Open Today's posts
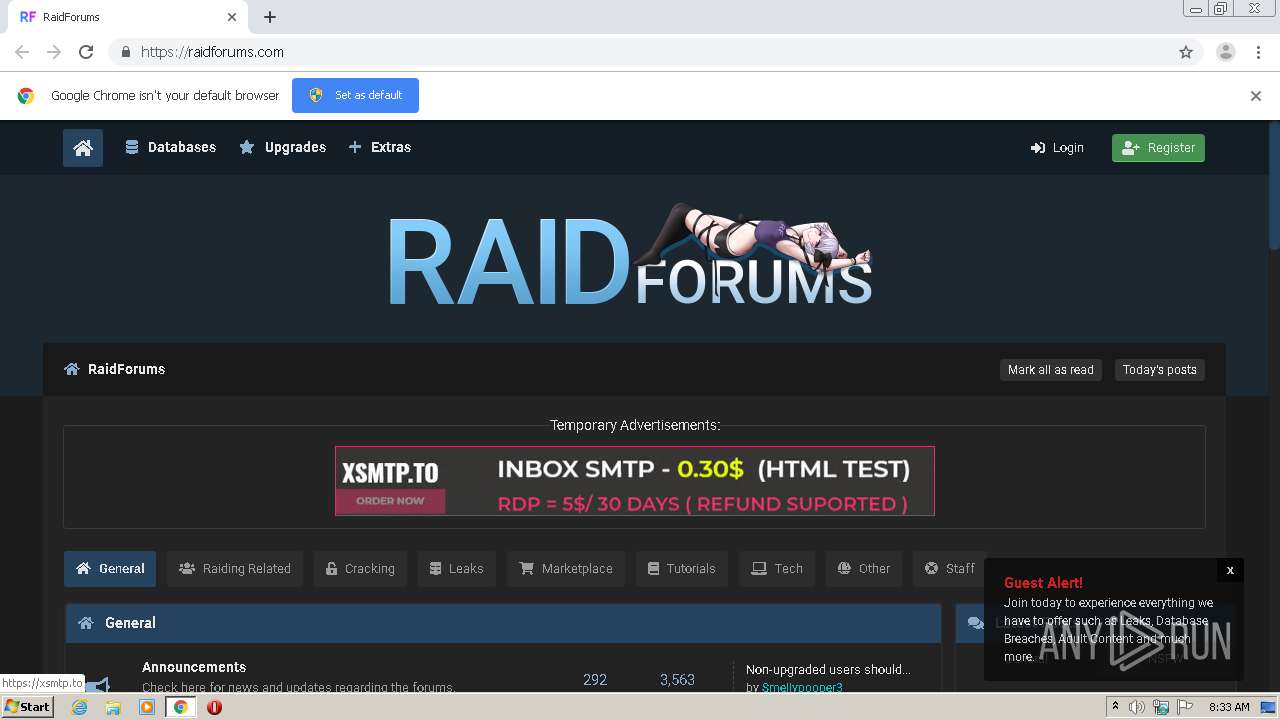Screen dimensions: 1280x720 [1159, 370]
